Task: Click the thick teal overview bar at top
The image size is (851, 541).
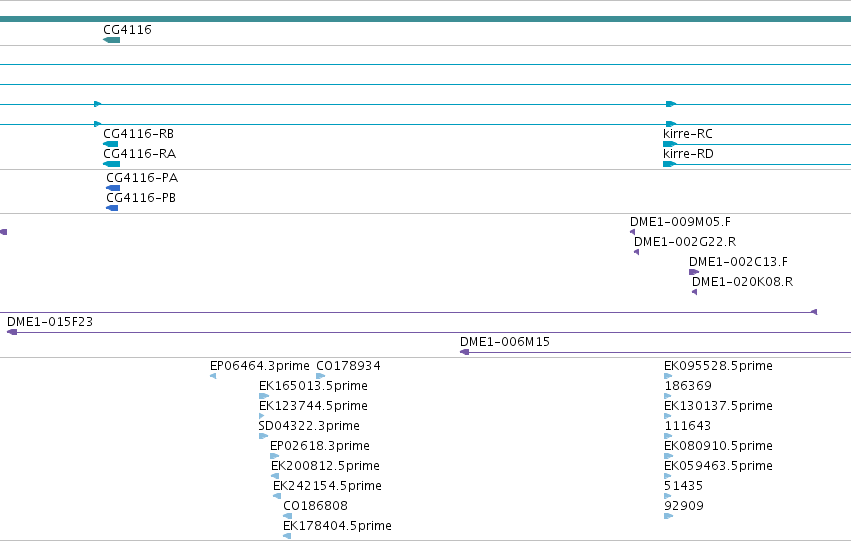Action: point(426,19)
